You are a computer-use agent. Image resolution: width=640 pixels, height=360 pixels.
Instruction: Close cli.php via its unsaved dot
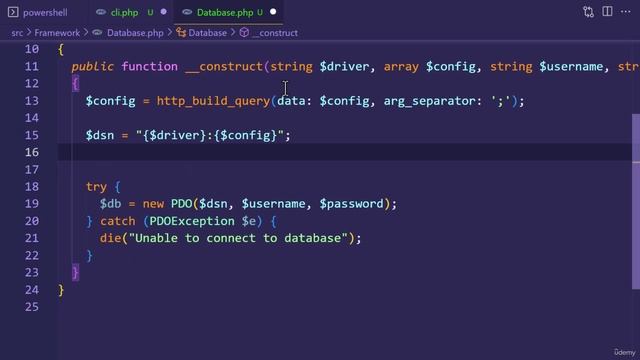(164, 12)
